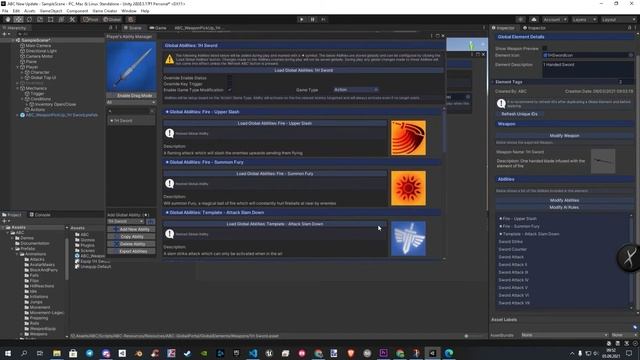Viewport: 640px width, 360px height.
Task: Click the Summon Fury sun ability icon
Action: tap(408, 188)
